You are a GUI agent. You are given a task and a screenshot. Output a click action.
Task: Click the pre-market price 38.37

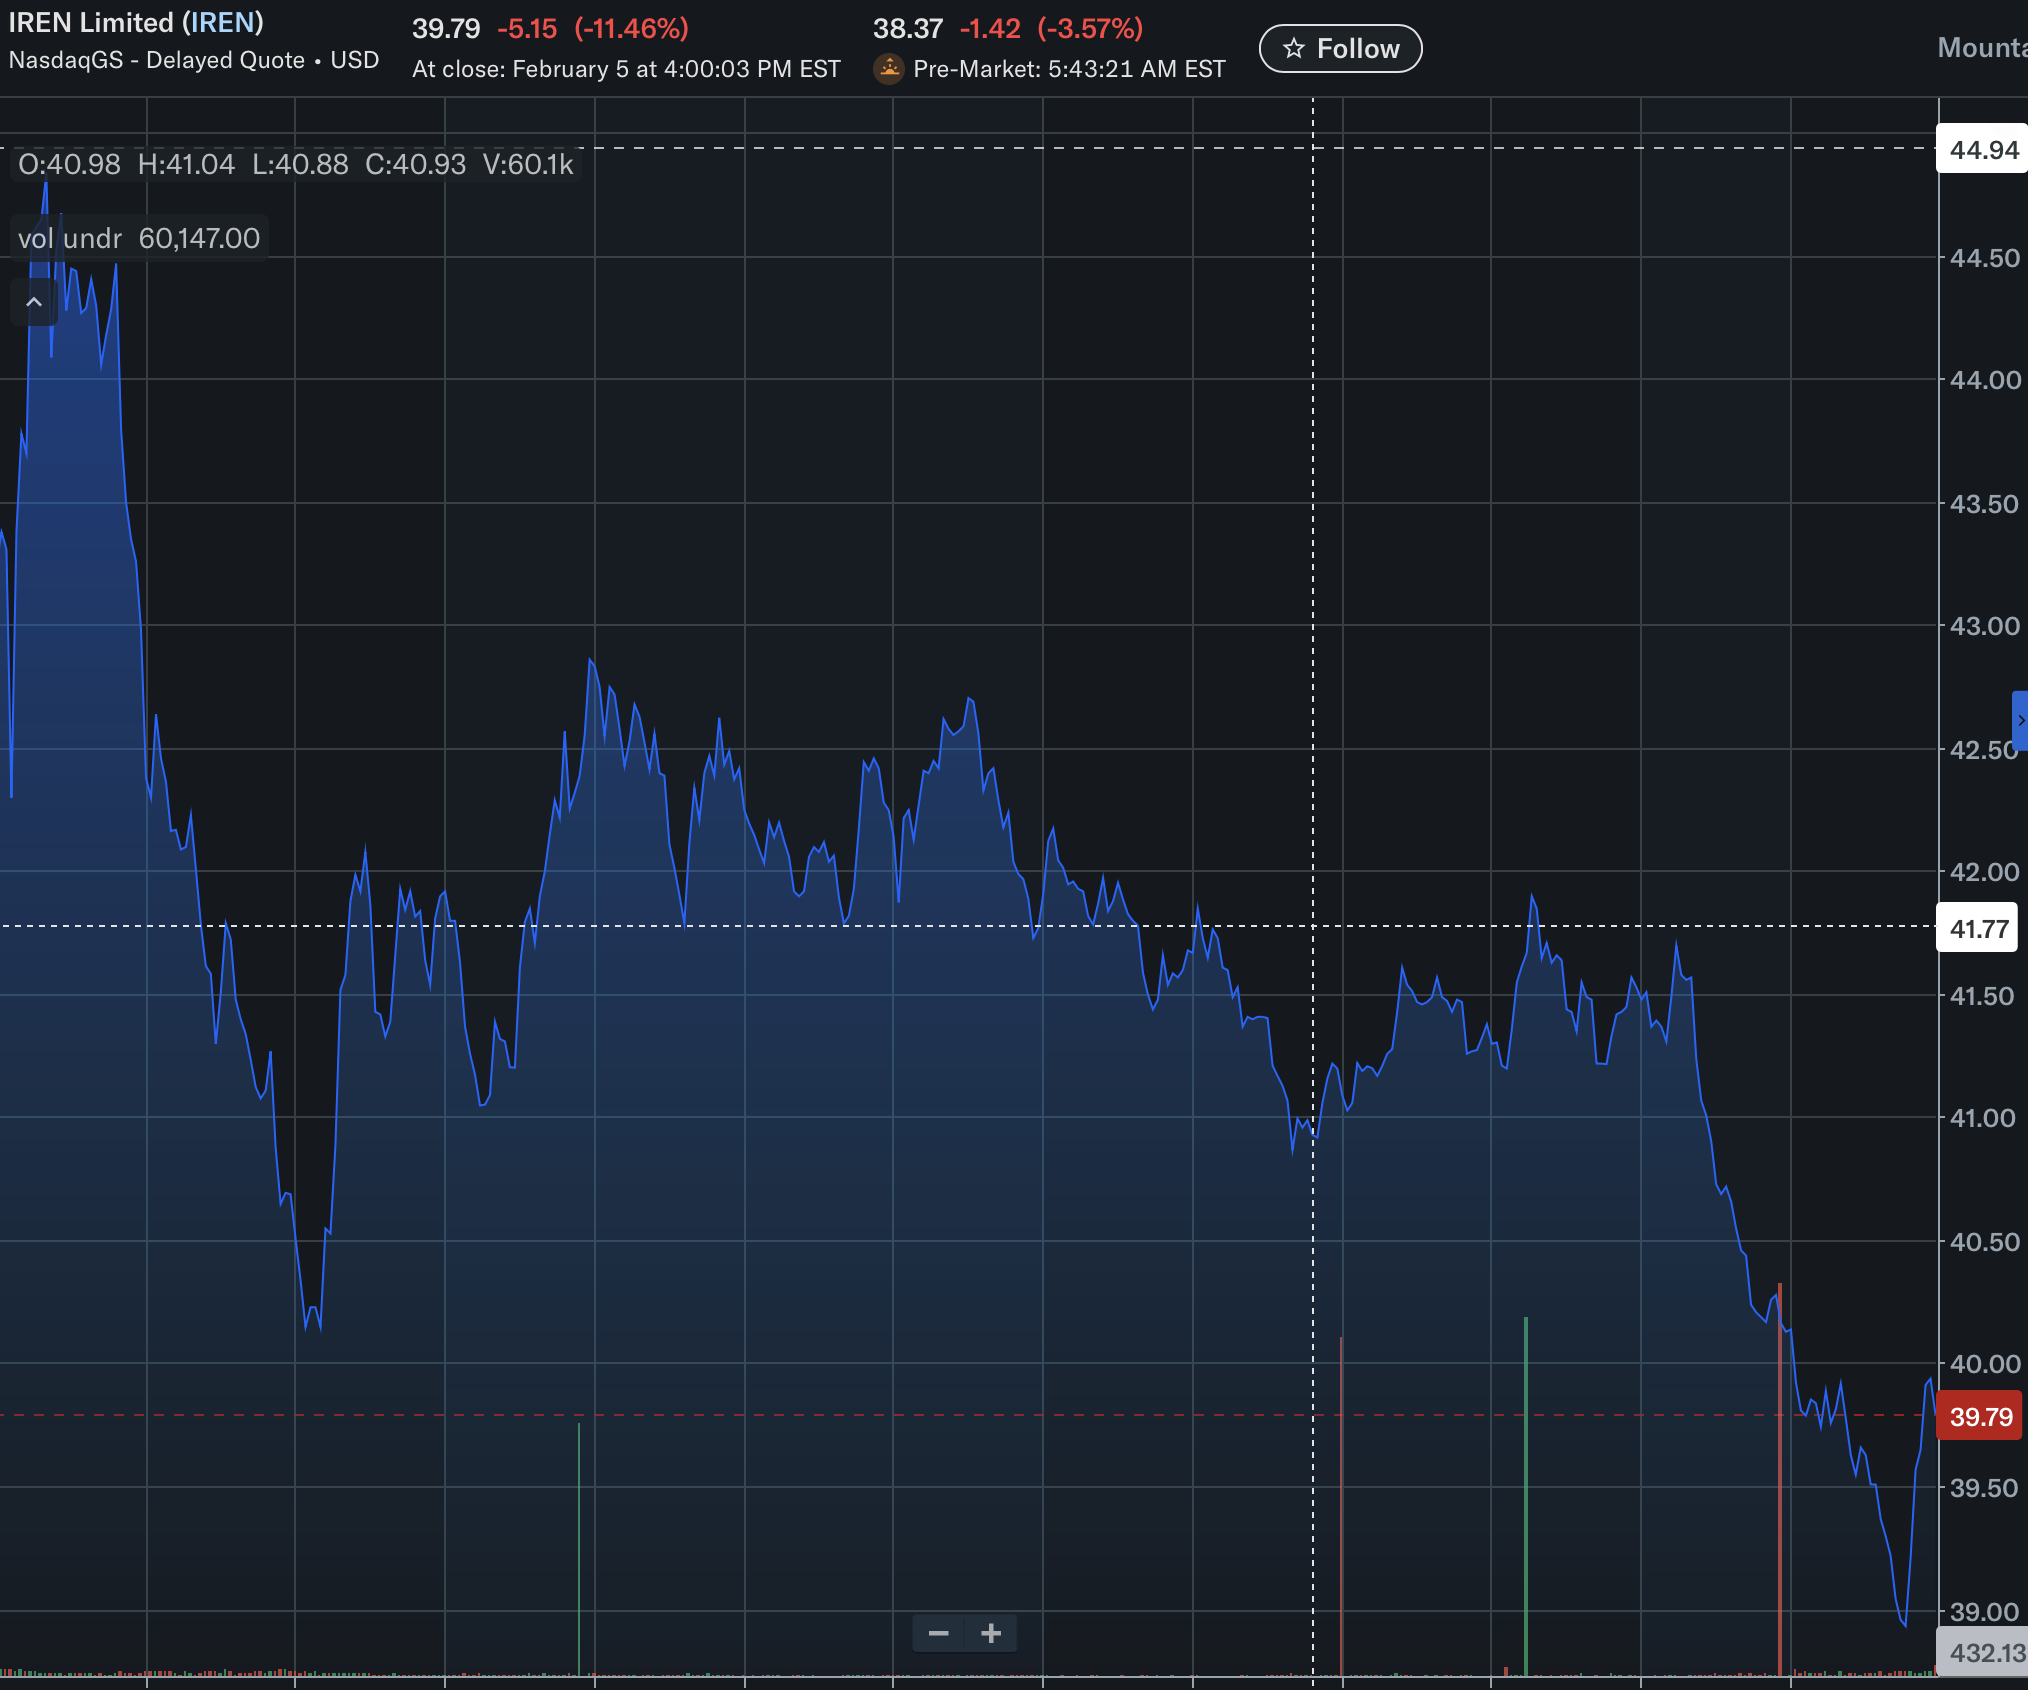tap(907, 28)
